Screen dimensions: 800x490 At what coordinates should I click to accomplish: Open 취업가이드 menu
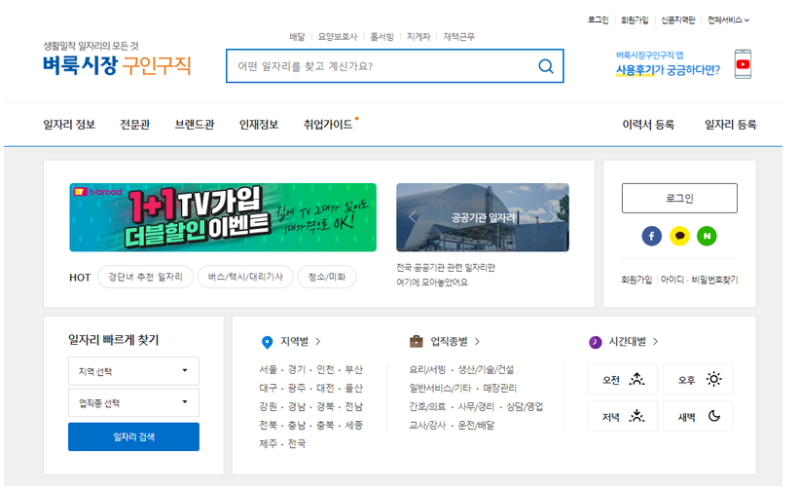[x=328, y=125]
